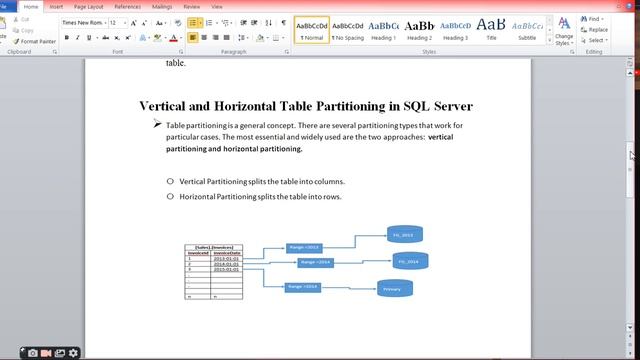Open the font name dropdown
The height and width of the screenshot is (360, 640).
(105, 23)
